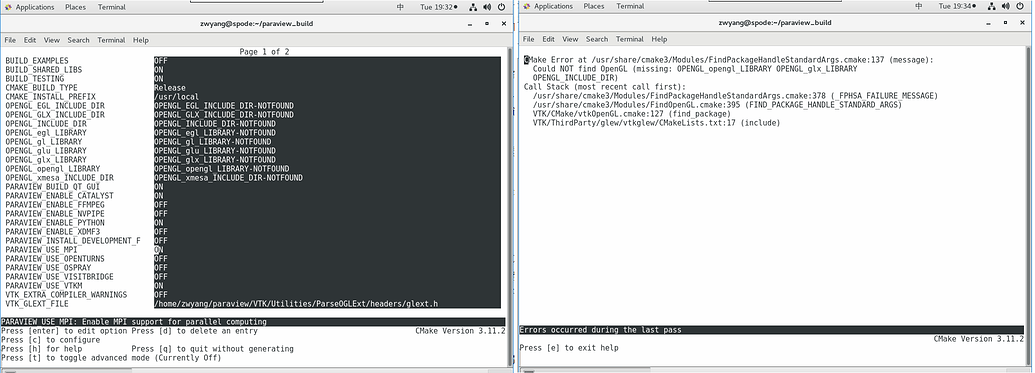
Task: Click the BUILD_TESTING option name
Action: (34, 79)
